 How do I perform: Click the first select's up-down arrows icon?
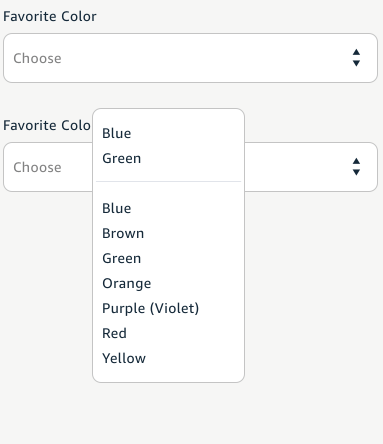pos(356,58)
